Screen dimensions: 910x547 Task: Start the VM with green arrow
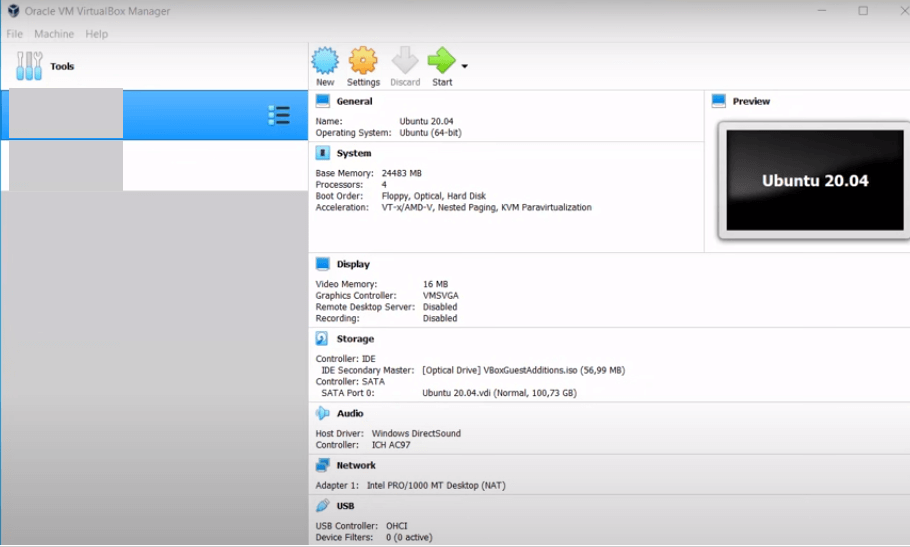[x=442, y=60]
